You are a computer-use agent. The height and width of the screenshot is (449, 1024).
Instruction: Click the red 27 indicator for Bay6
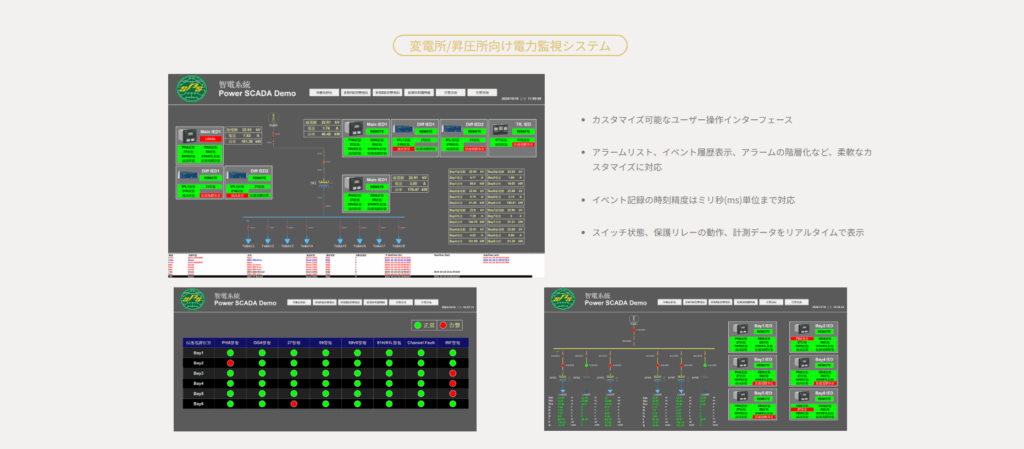(x=293, y=403)
